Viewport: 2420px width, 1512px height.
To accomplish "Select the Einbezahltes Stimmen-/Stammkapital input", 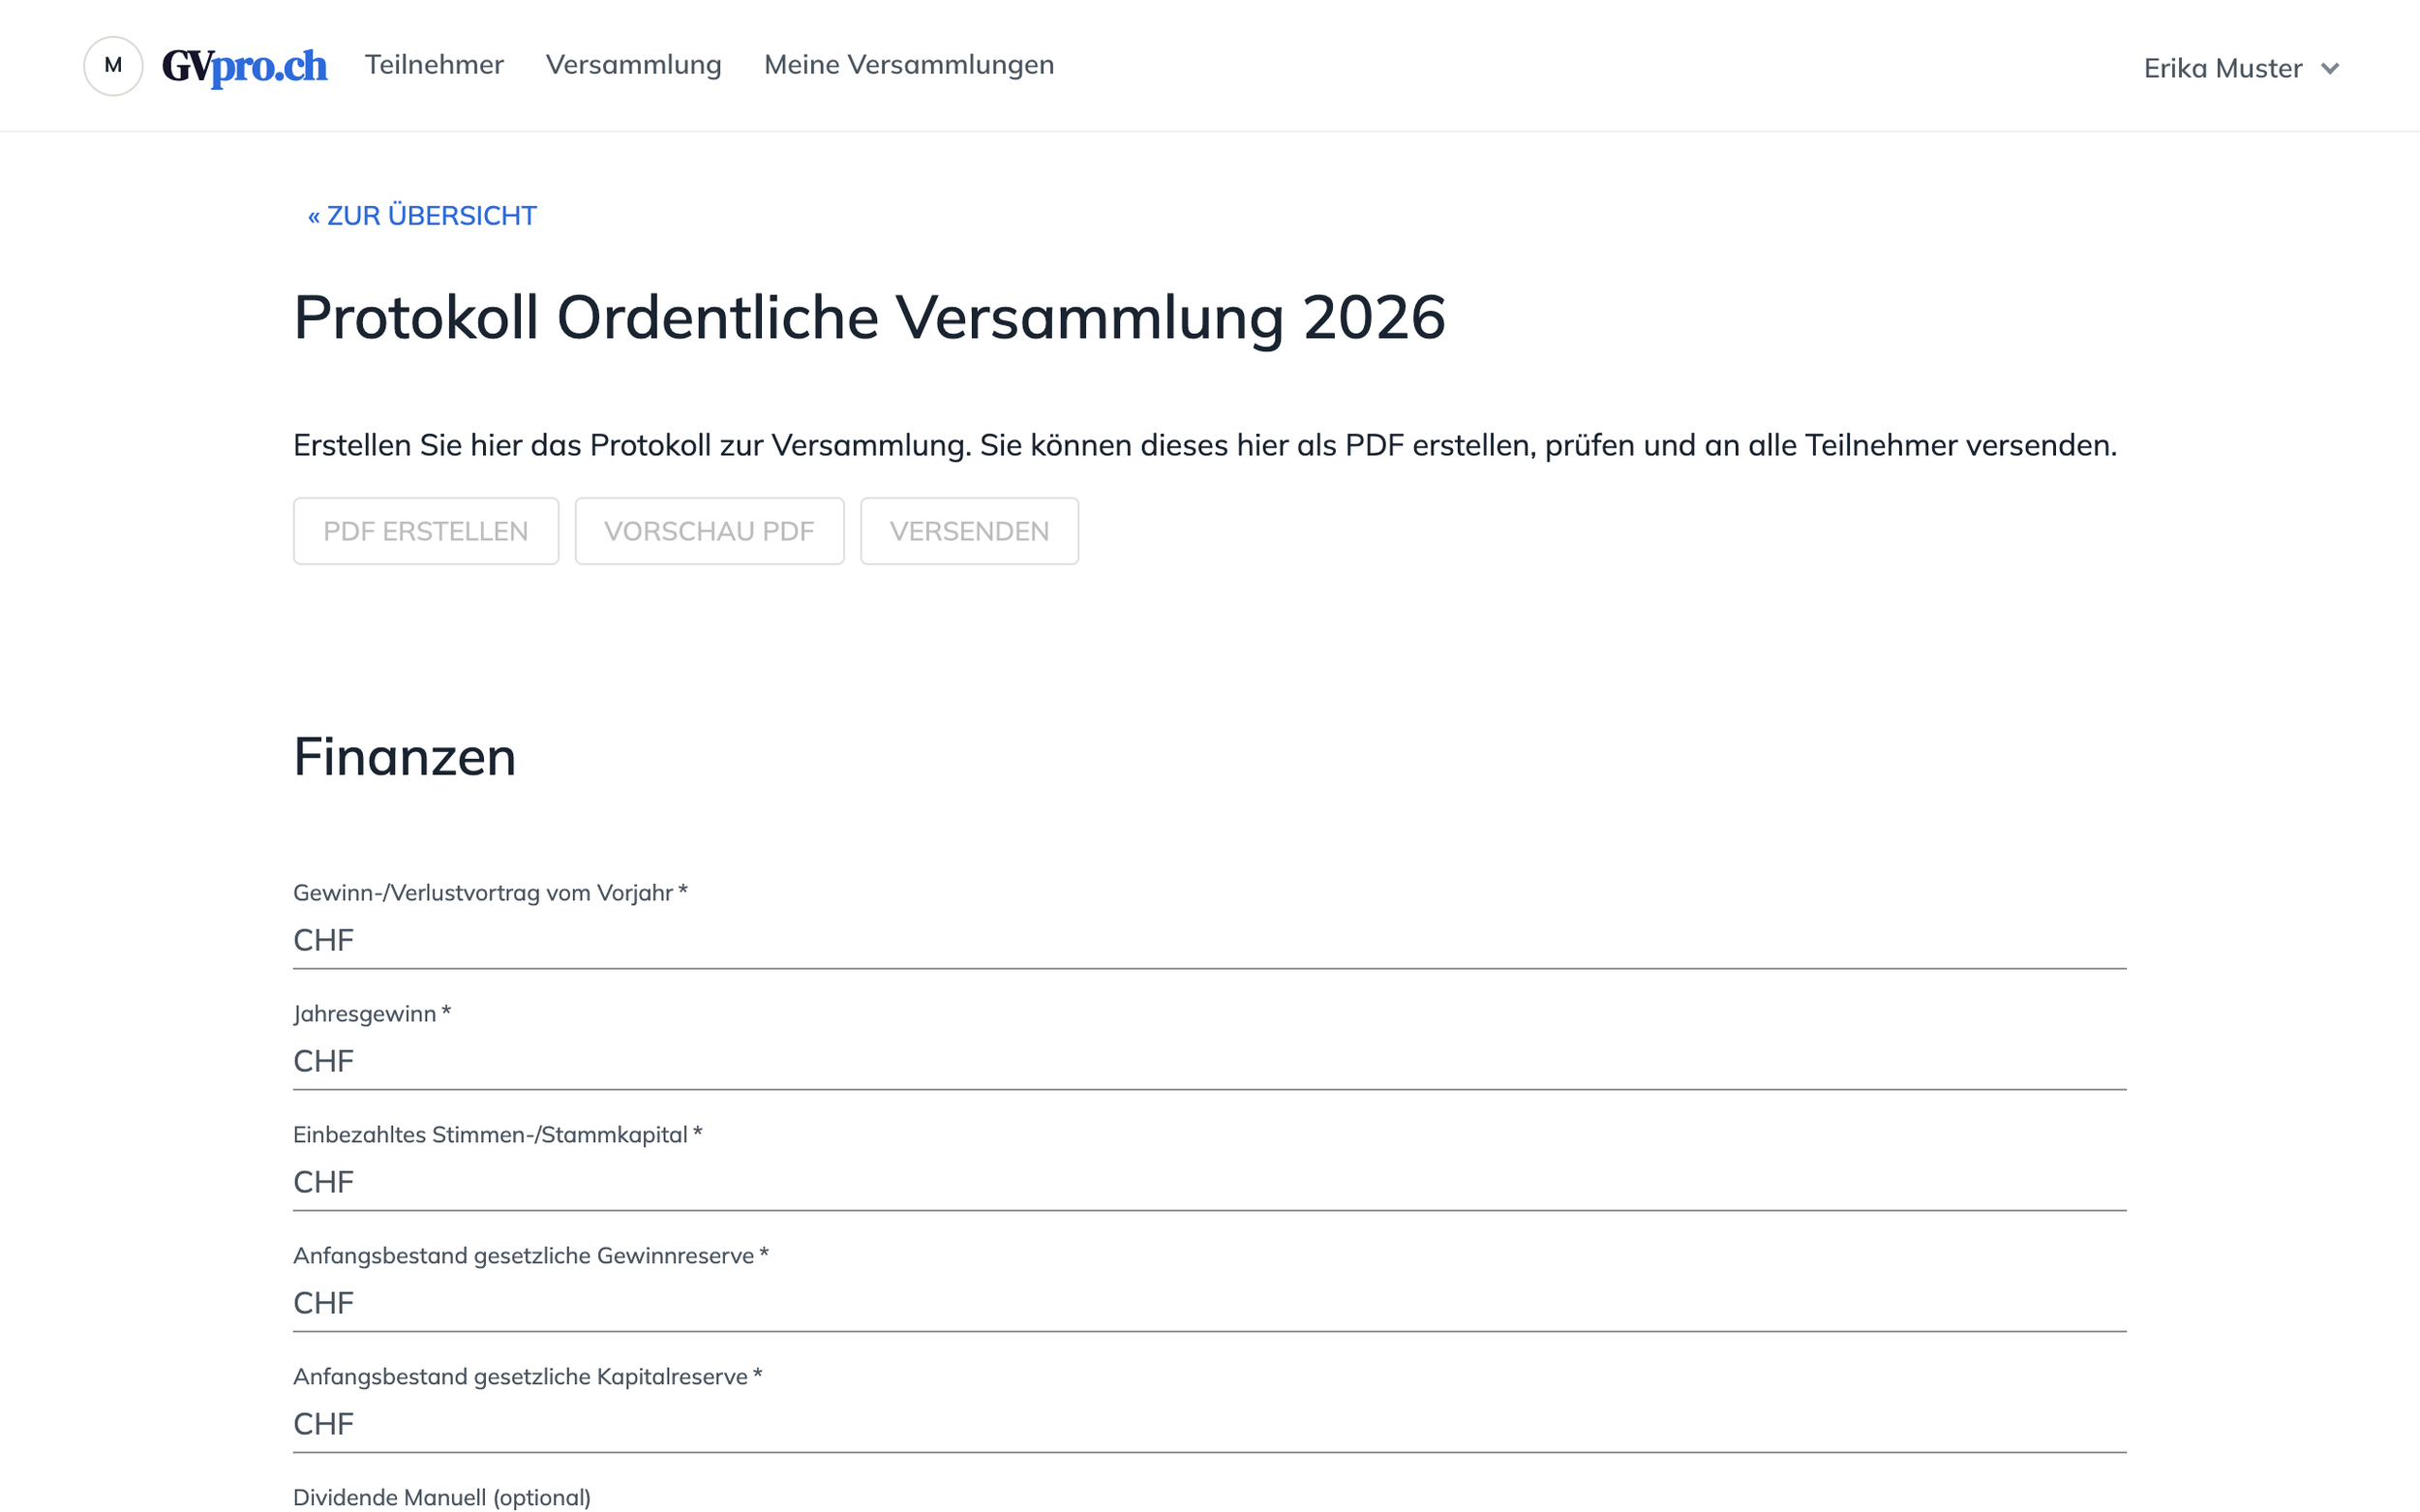I will (x=1209, y=1182).
